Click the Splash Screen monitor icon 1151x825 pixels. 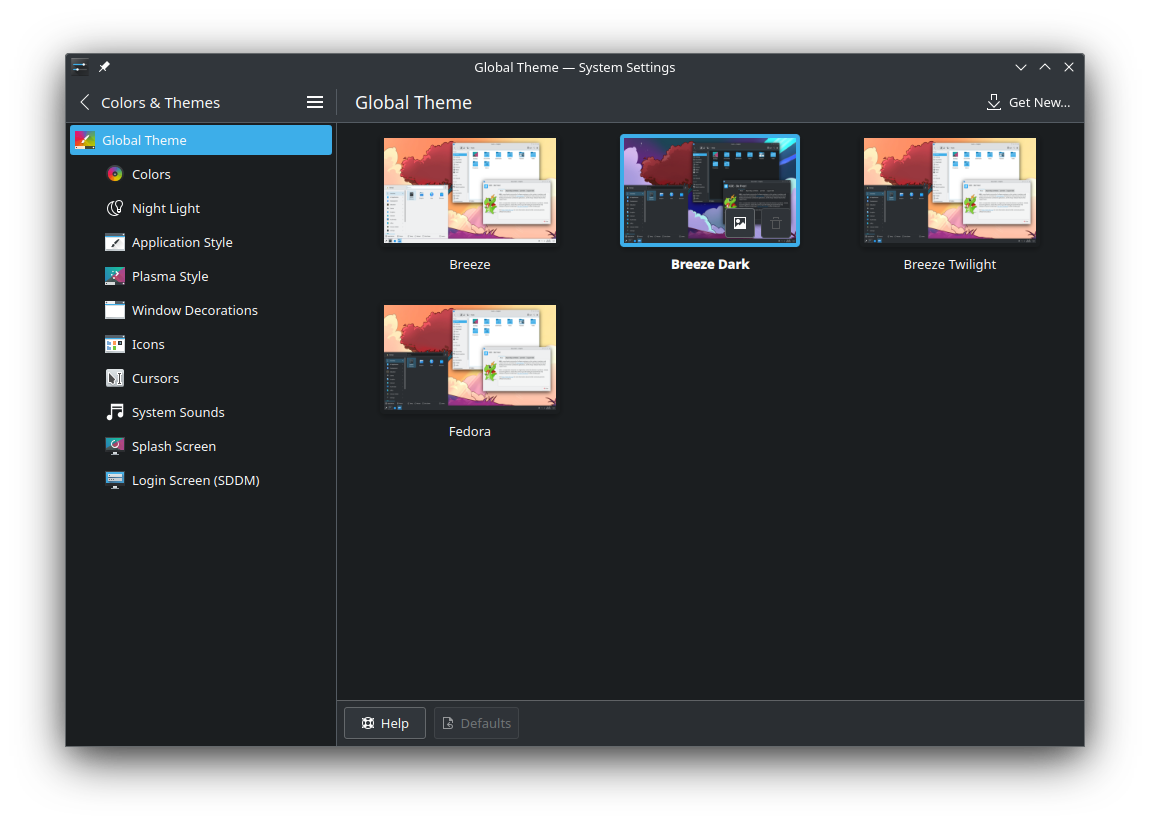[x=115, y=446]
